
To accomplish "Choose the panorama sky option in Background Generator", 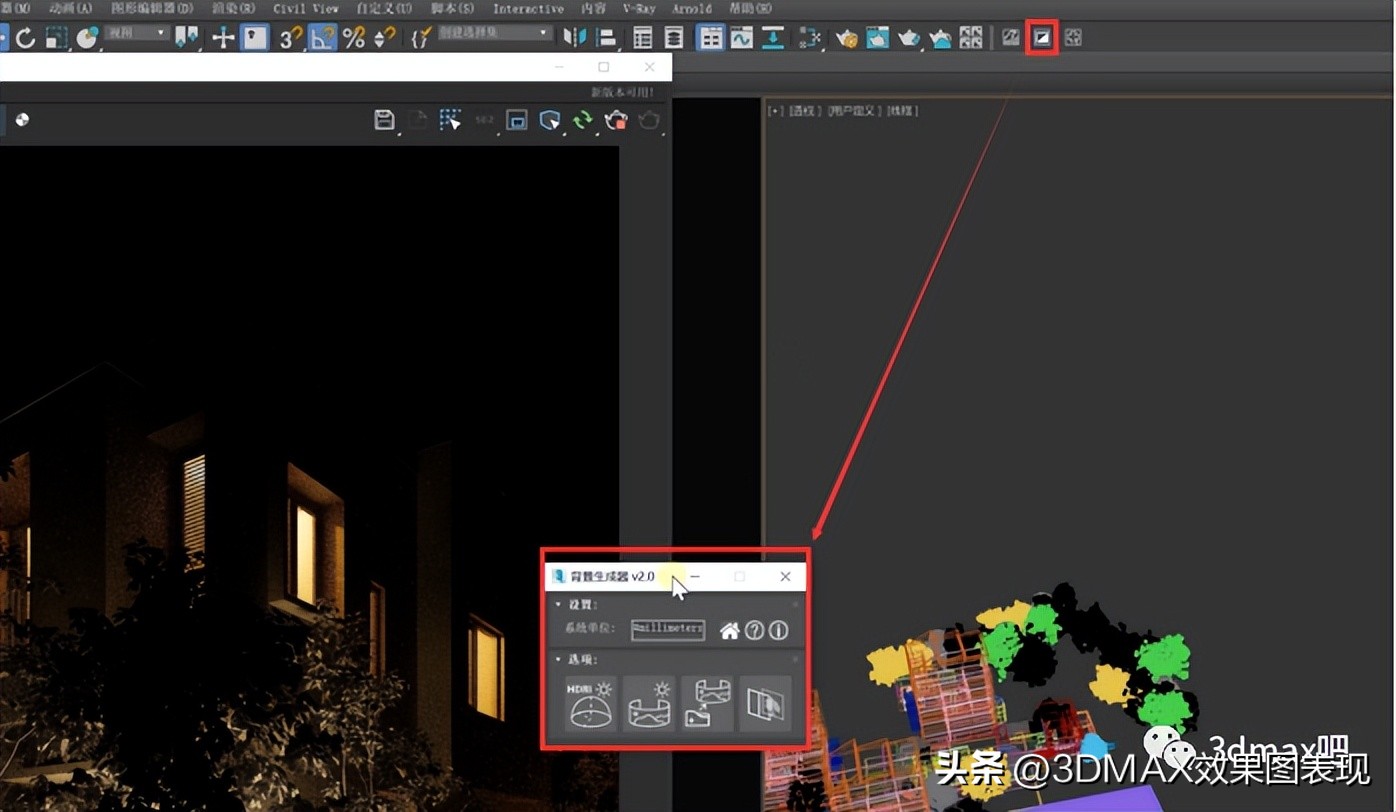I will (x=649, y=704).
